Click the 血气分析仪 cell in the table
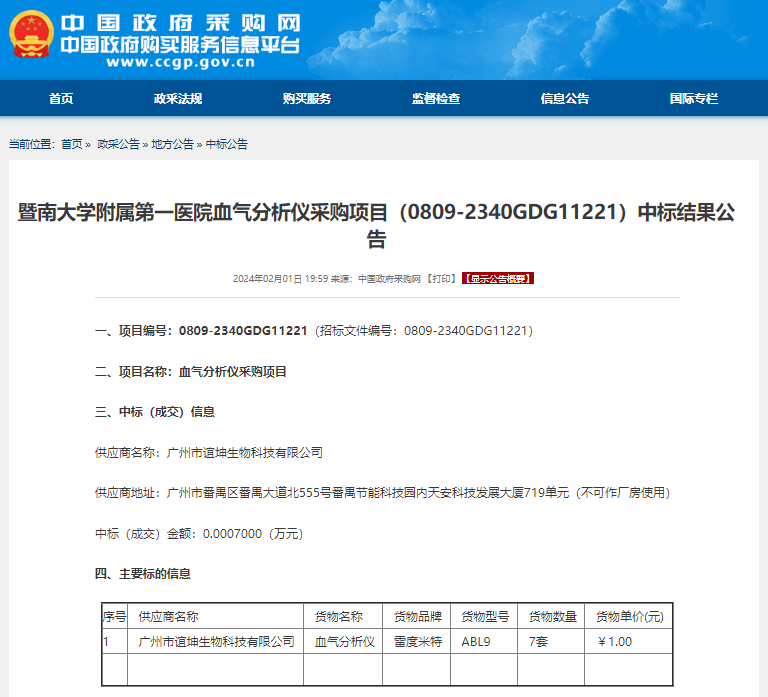The height and width of the screenshot is (697, 768). [x=345, y=641]
